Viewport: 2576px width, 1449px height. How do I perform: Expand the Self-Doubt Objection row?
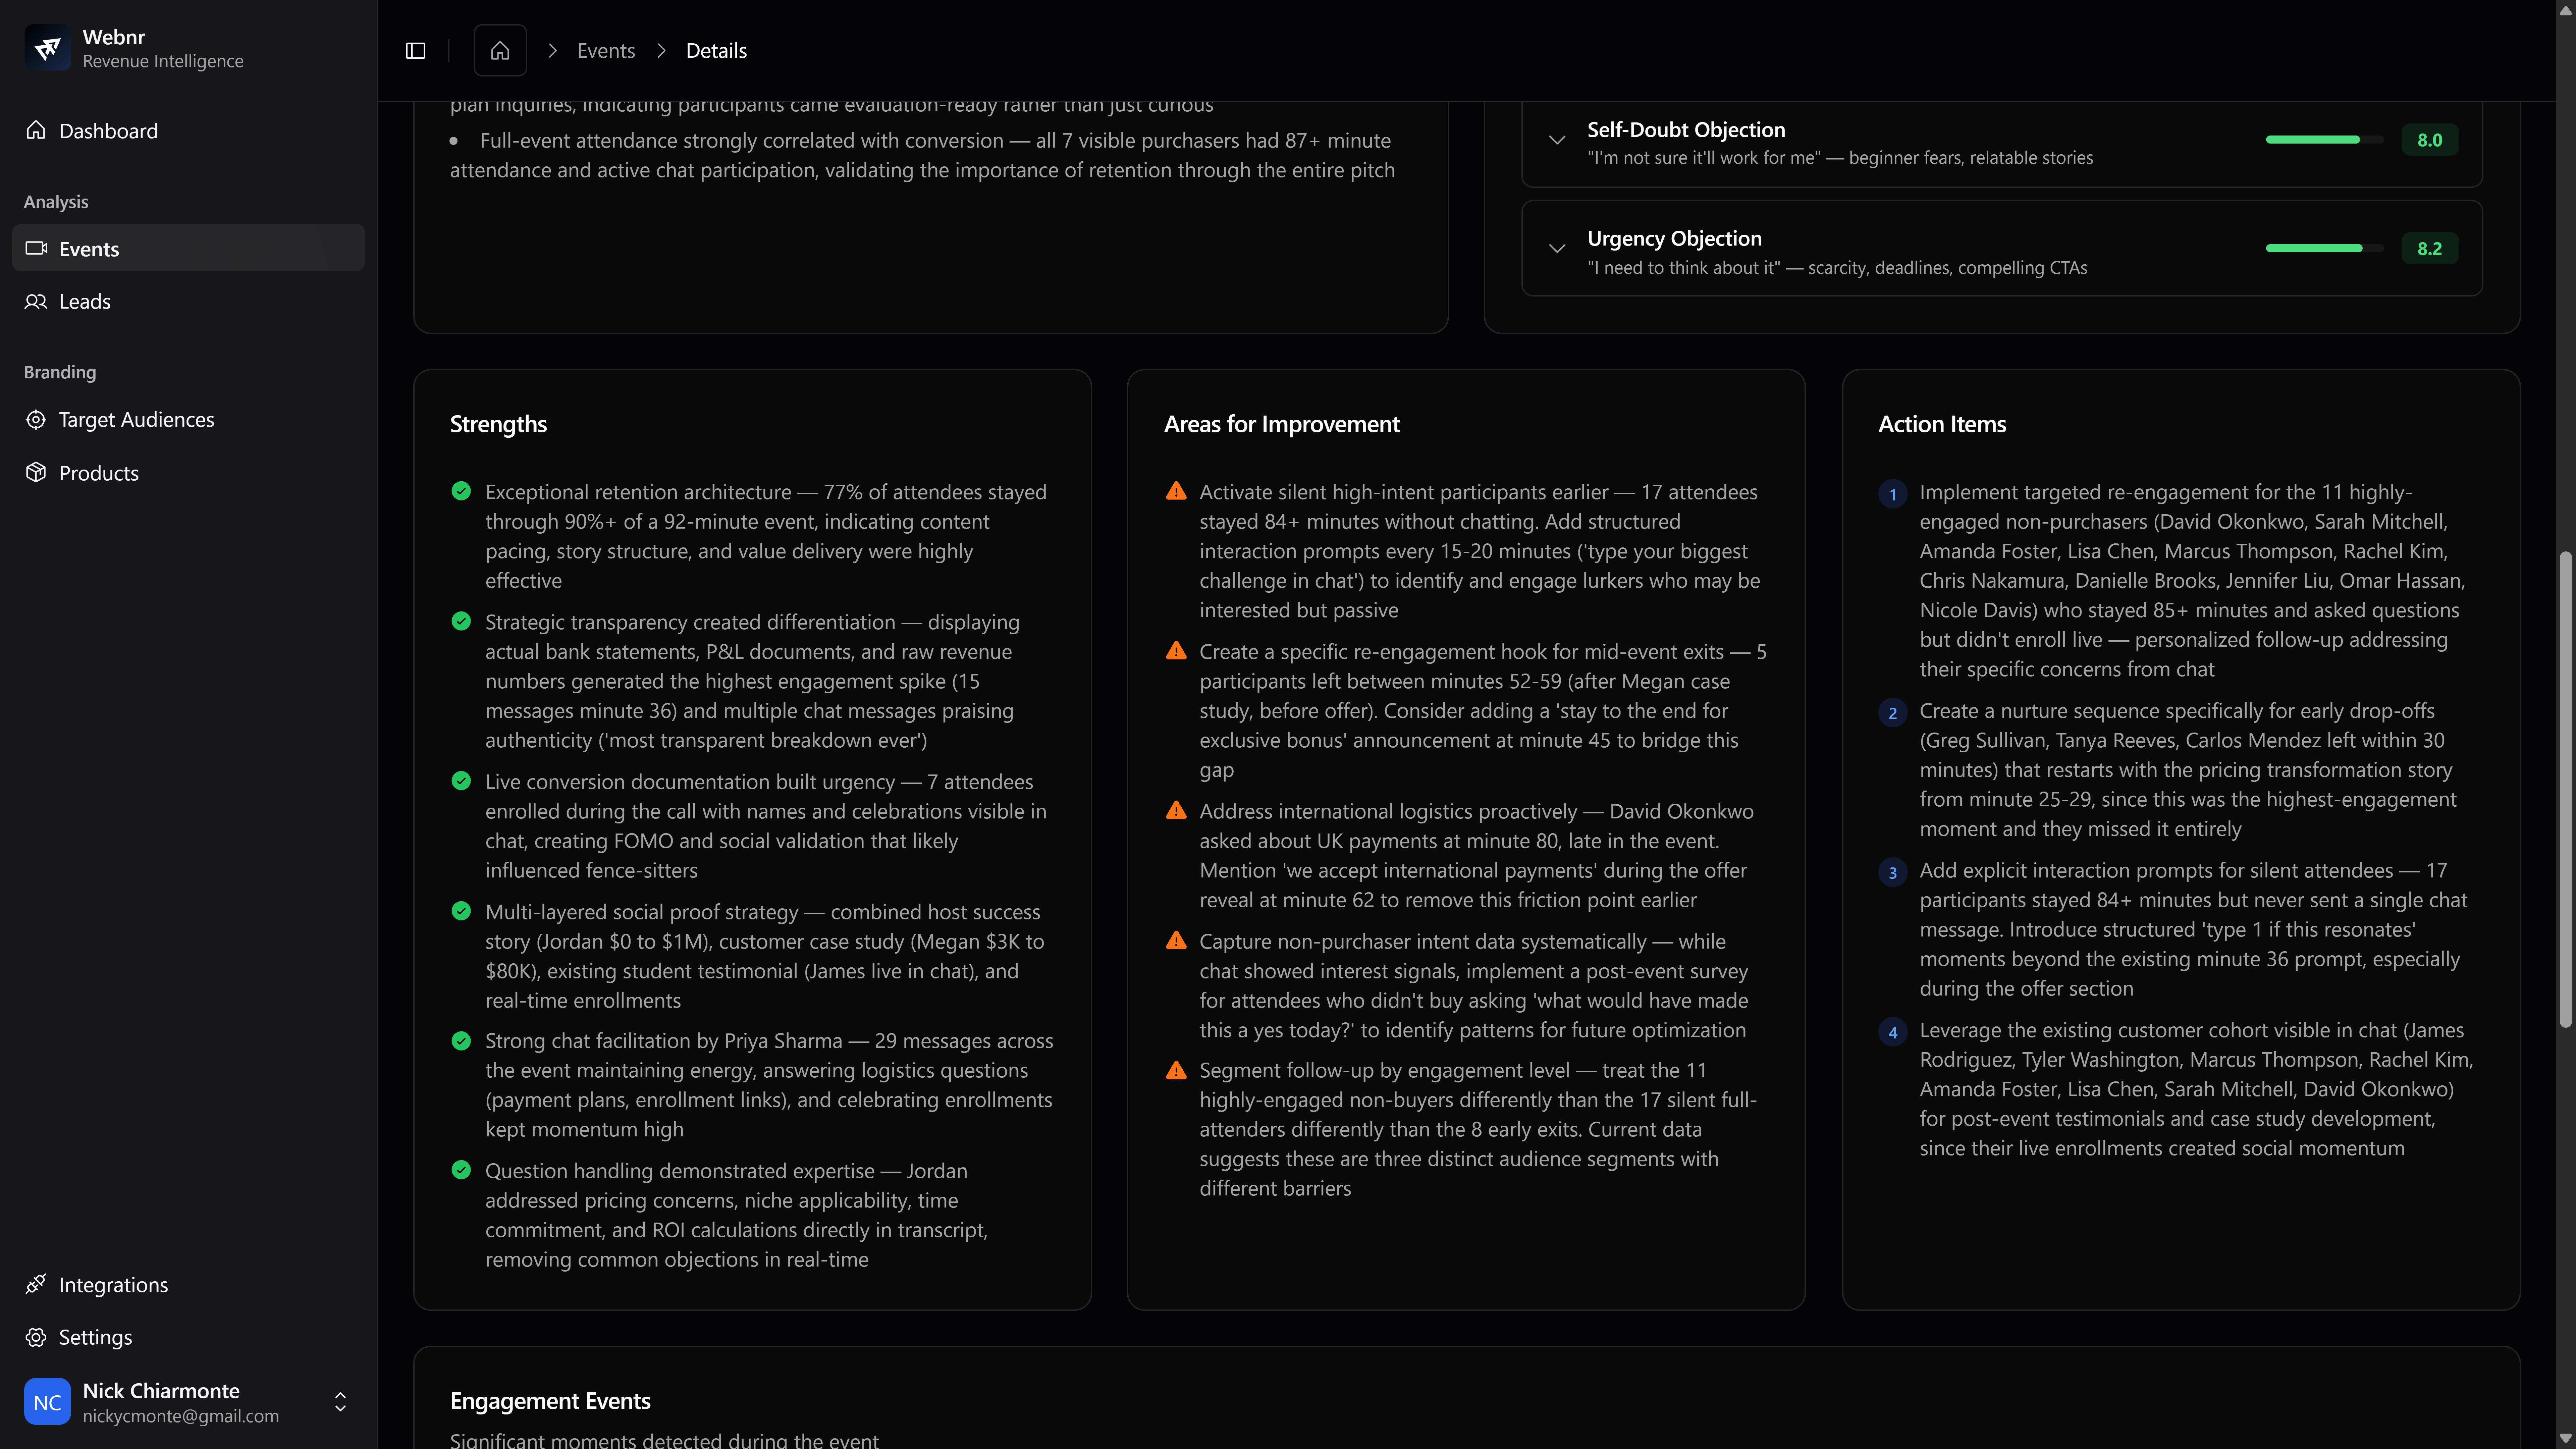[1557, 140]
